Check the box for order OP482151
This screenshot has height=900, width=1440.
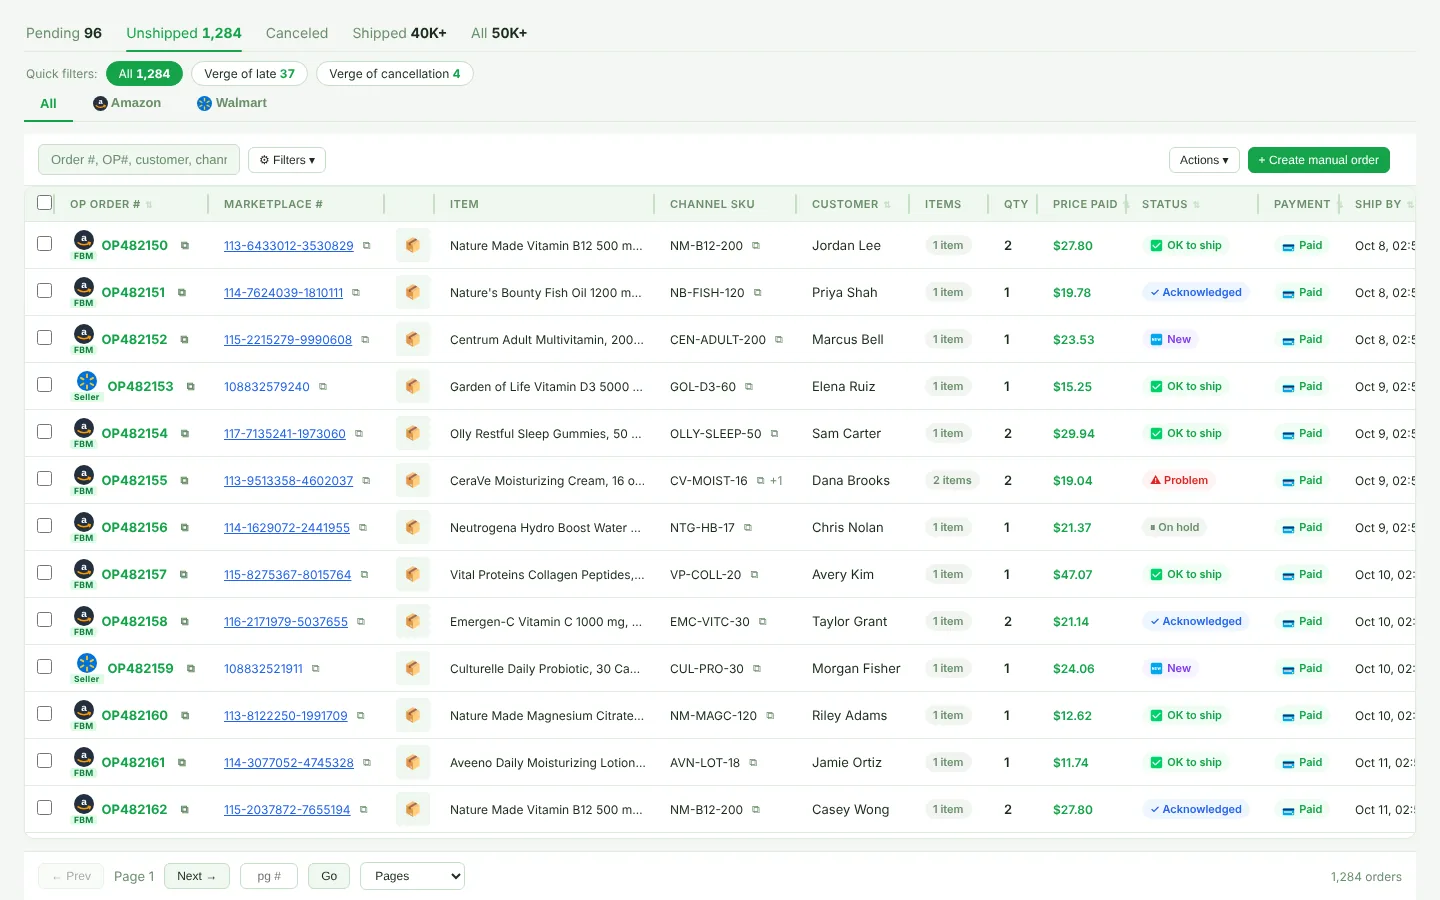(x=44, y=291)
